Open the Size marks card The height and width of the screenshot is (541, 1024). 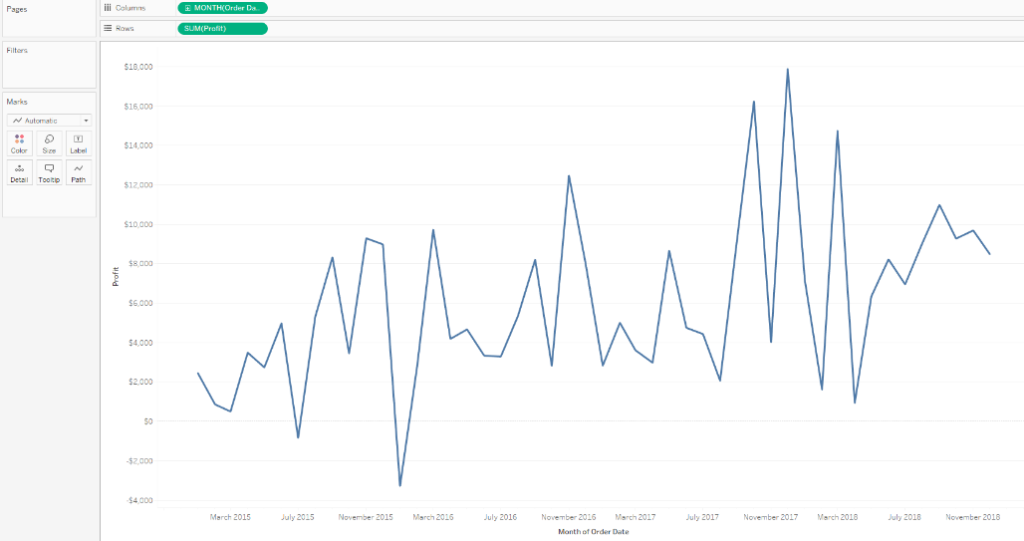pyautogui.click(x=49, y=144)
